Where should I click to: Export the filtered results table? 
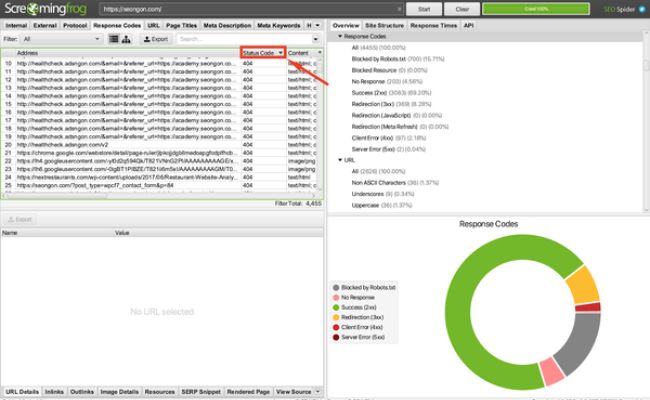click(155, 39)
